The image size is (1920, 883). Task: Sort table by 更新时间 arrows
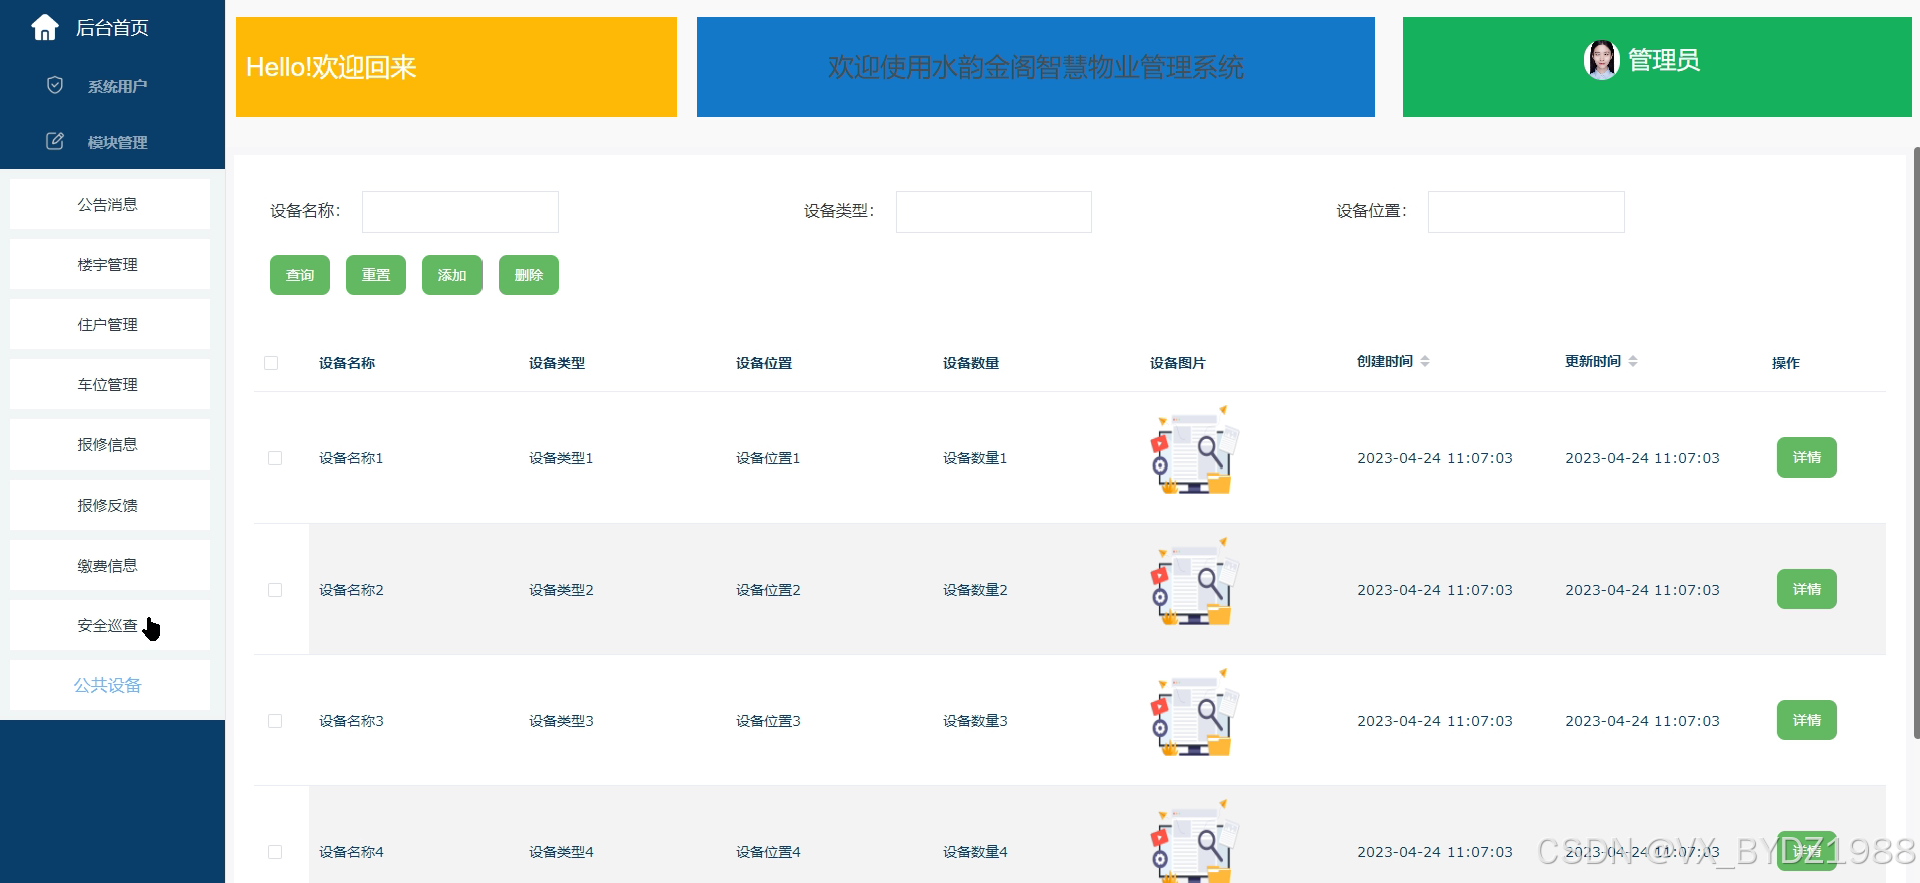point(1633,361)
